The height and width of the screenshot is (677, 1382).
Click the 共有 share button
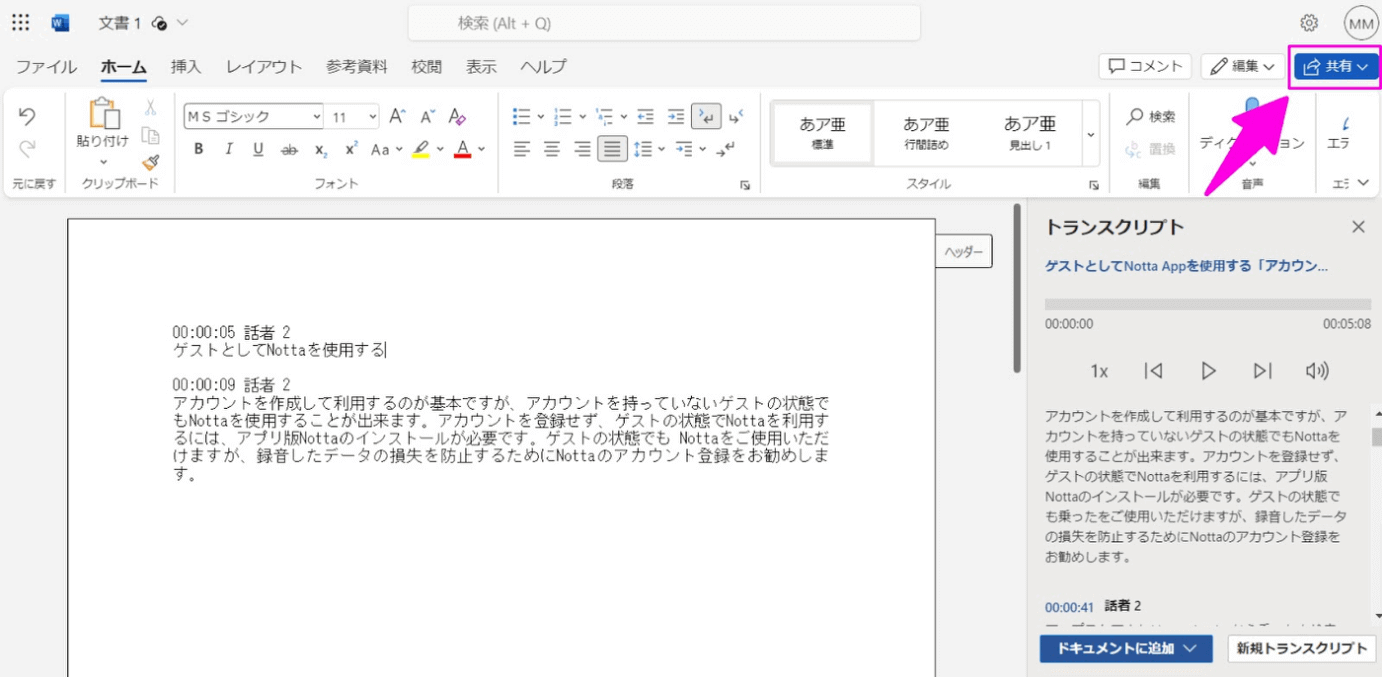tap(1336, 66)
